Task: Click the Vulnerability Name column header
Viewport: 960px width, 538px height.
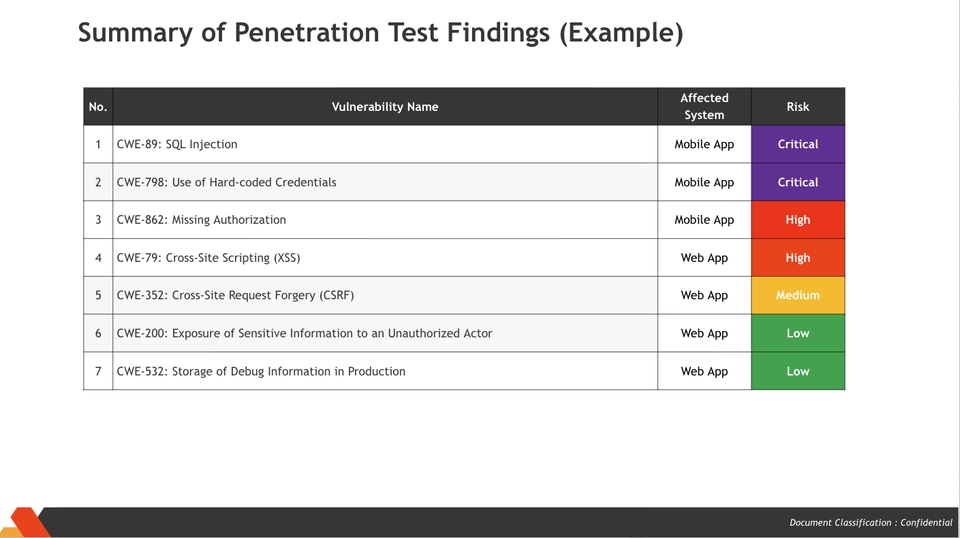Action: 385,107
